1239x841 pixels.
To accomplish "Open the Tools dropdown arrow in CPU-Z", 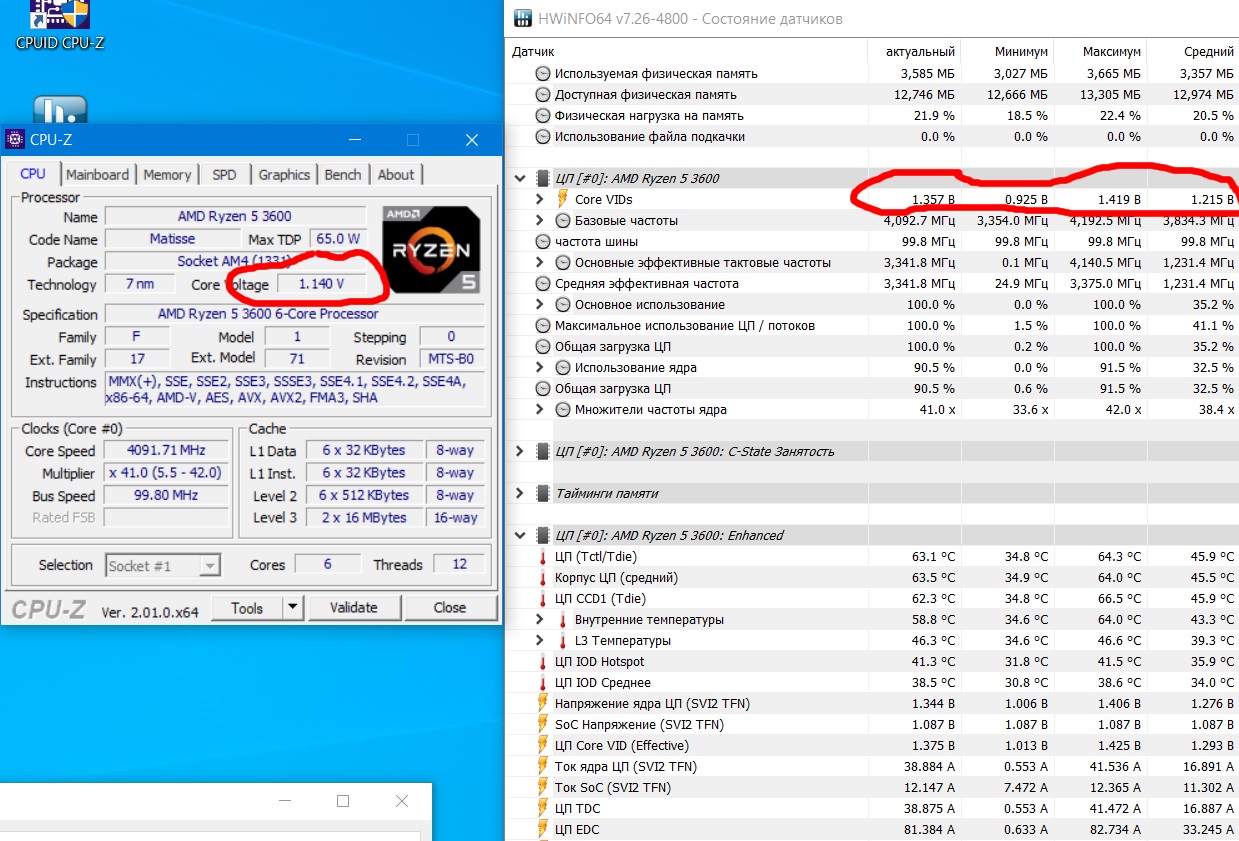I will (292, 607).
